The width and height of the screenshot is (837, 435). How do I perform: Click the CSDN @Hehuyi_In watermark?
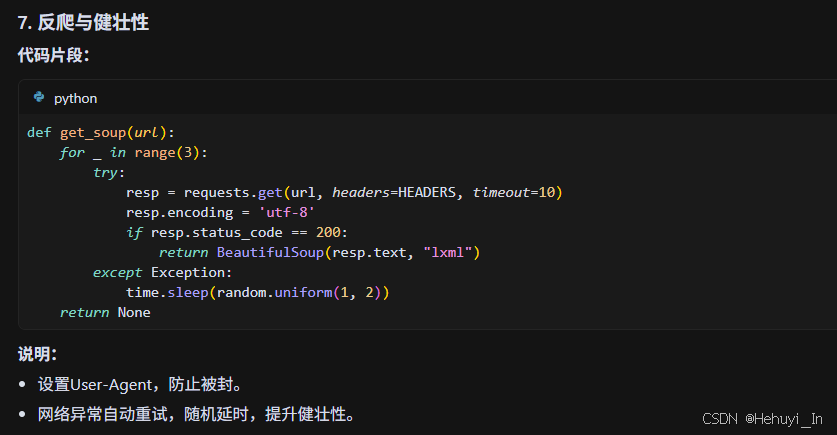762,419
